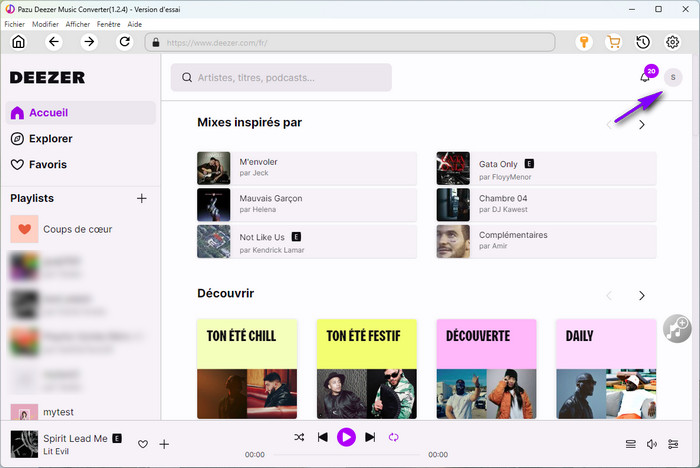
Task: Like the track Spirit Lead Me
Action: coord(143,444)
